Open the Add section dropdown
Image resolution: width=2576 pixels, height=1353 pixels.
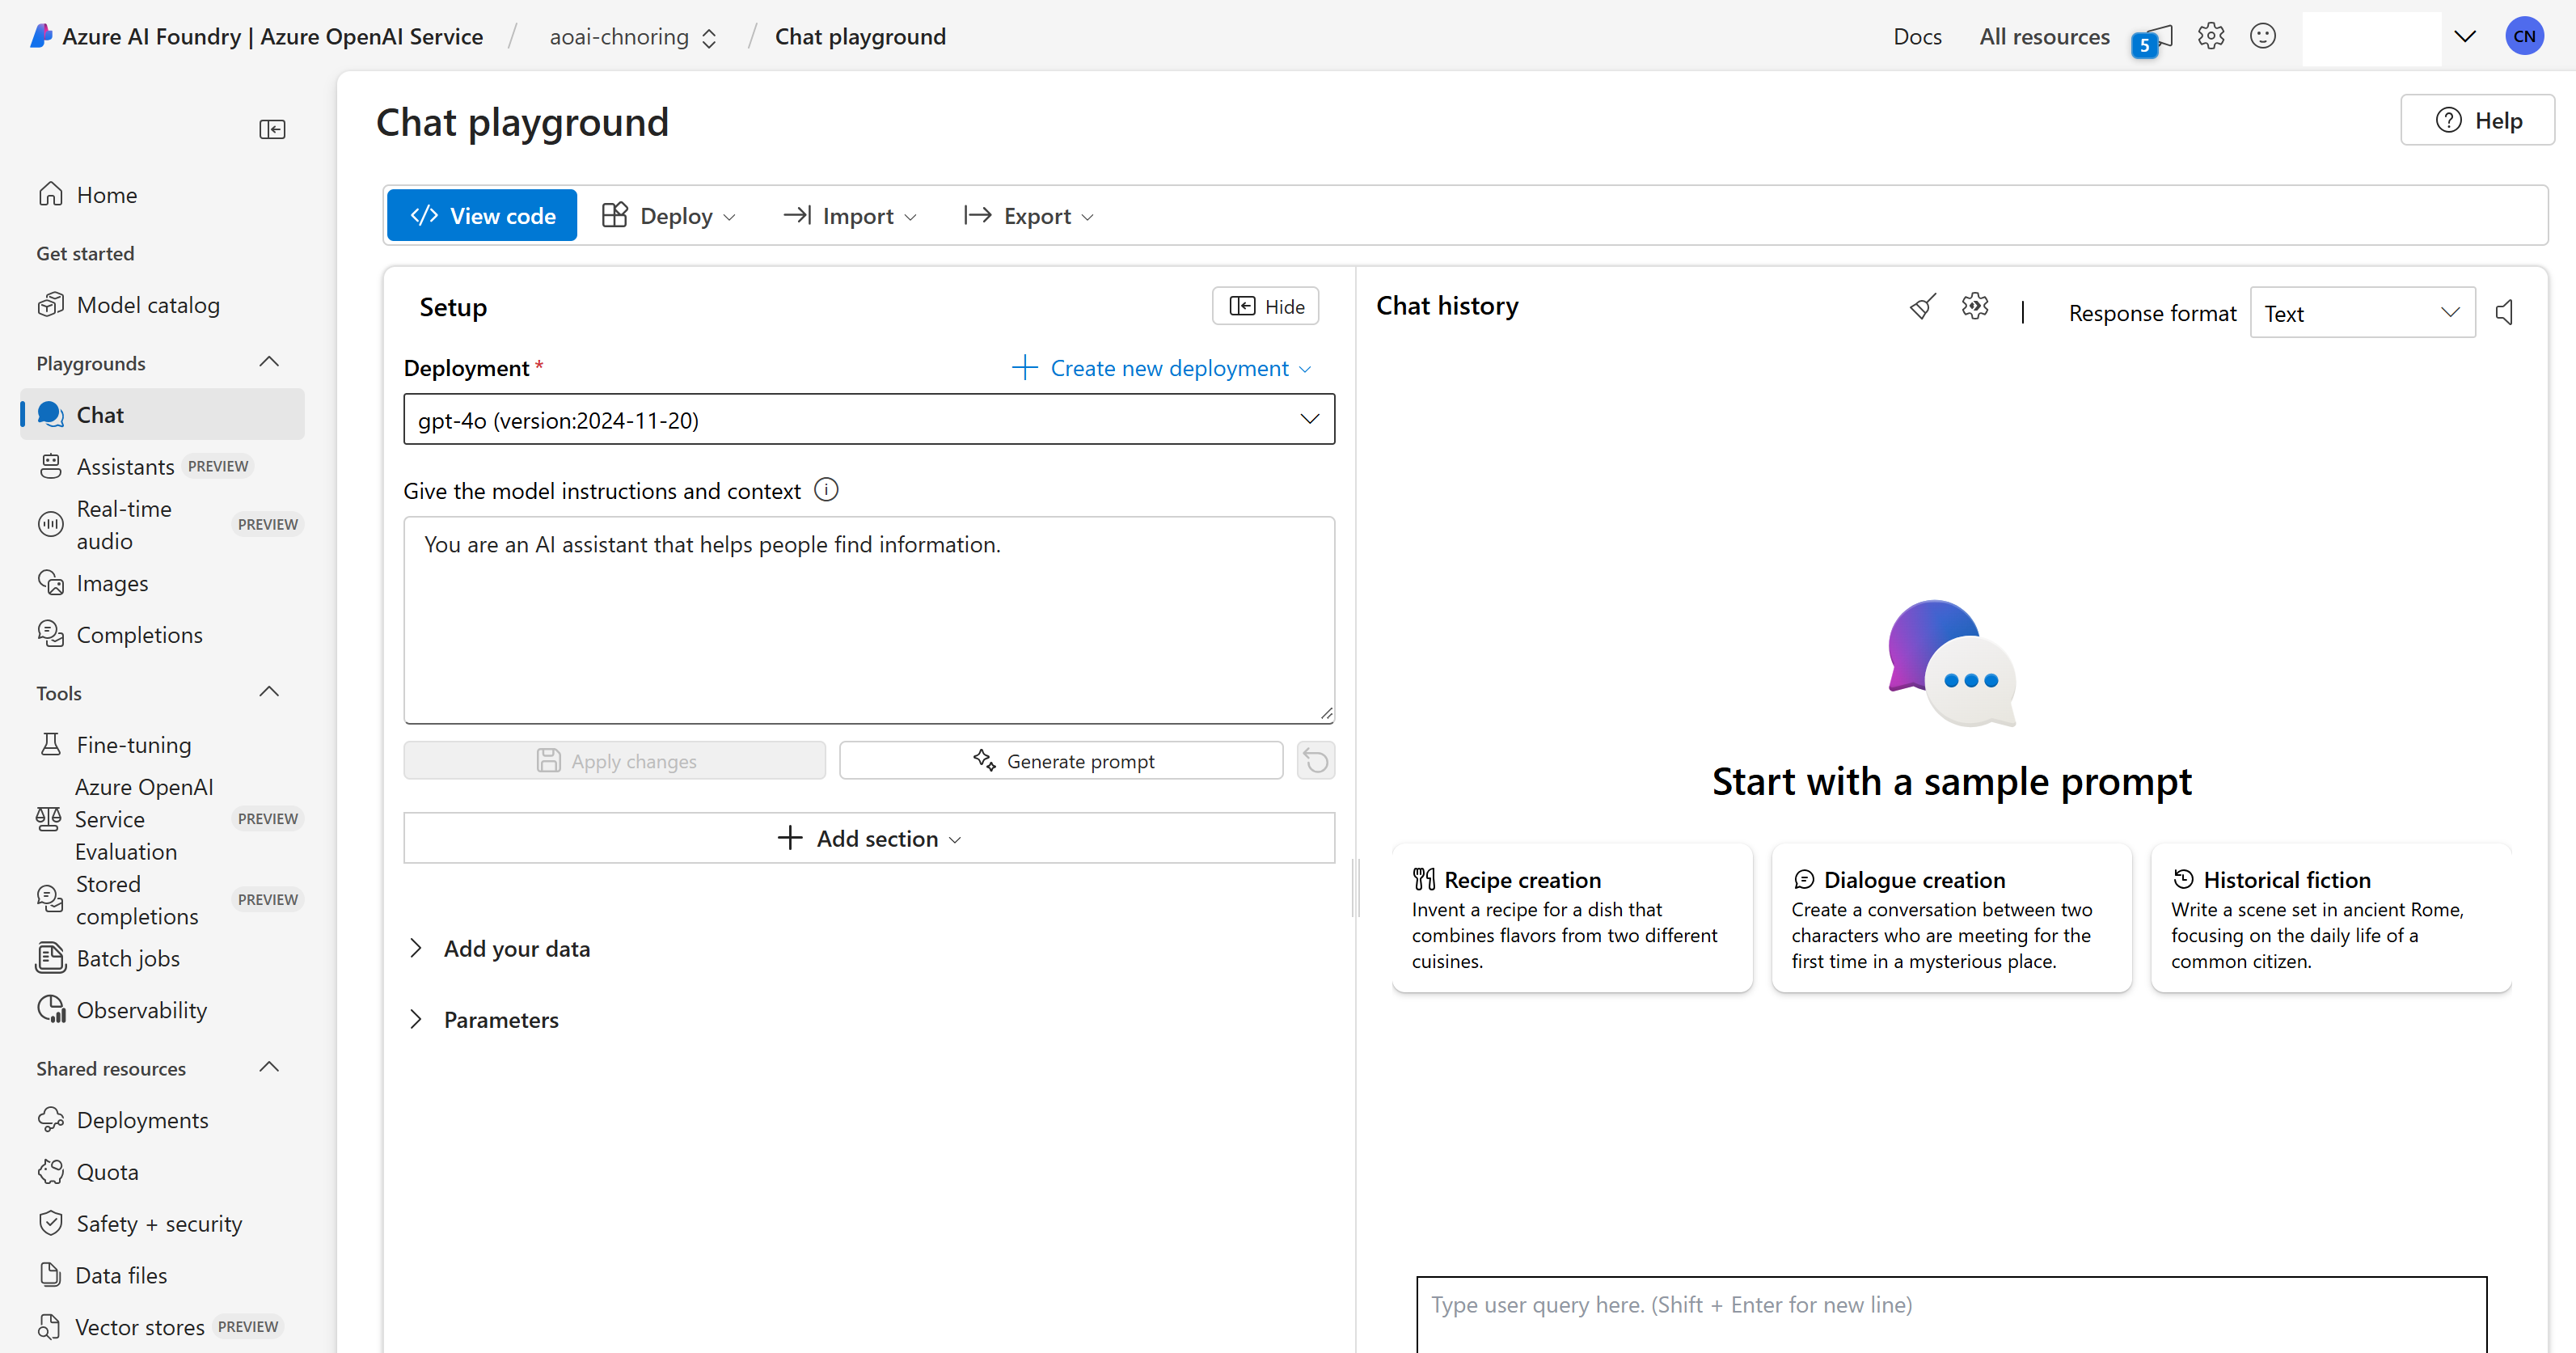point(869,838)
